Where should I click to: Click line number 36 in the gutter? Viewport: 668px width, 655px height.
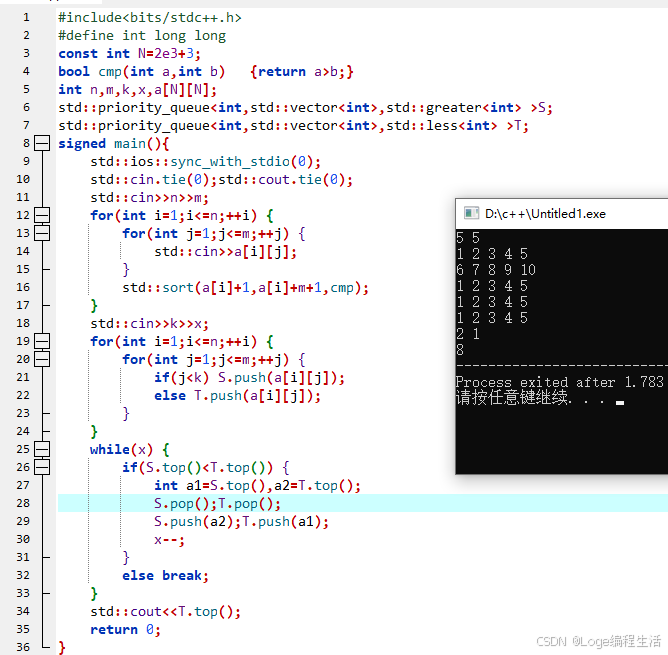[23, 647]
